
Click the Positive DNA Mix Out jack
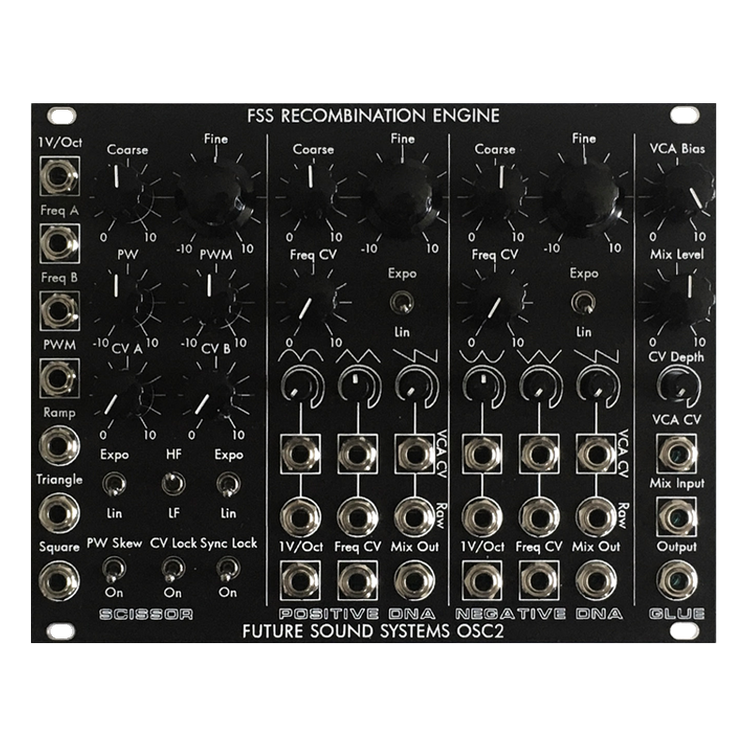point(414,581)
